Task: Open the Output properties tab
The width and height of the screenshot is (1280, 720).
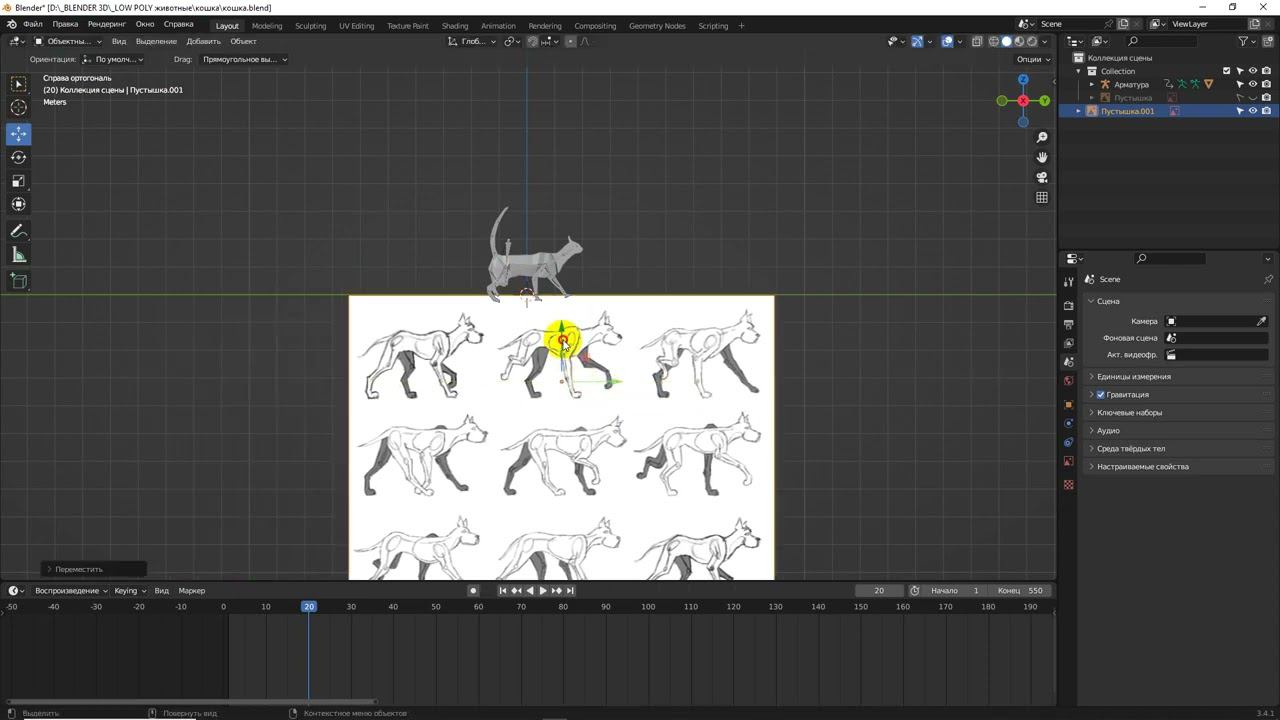Action: point(1069,324)
